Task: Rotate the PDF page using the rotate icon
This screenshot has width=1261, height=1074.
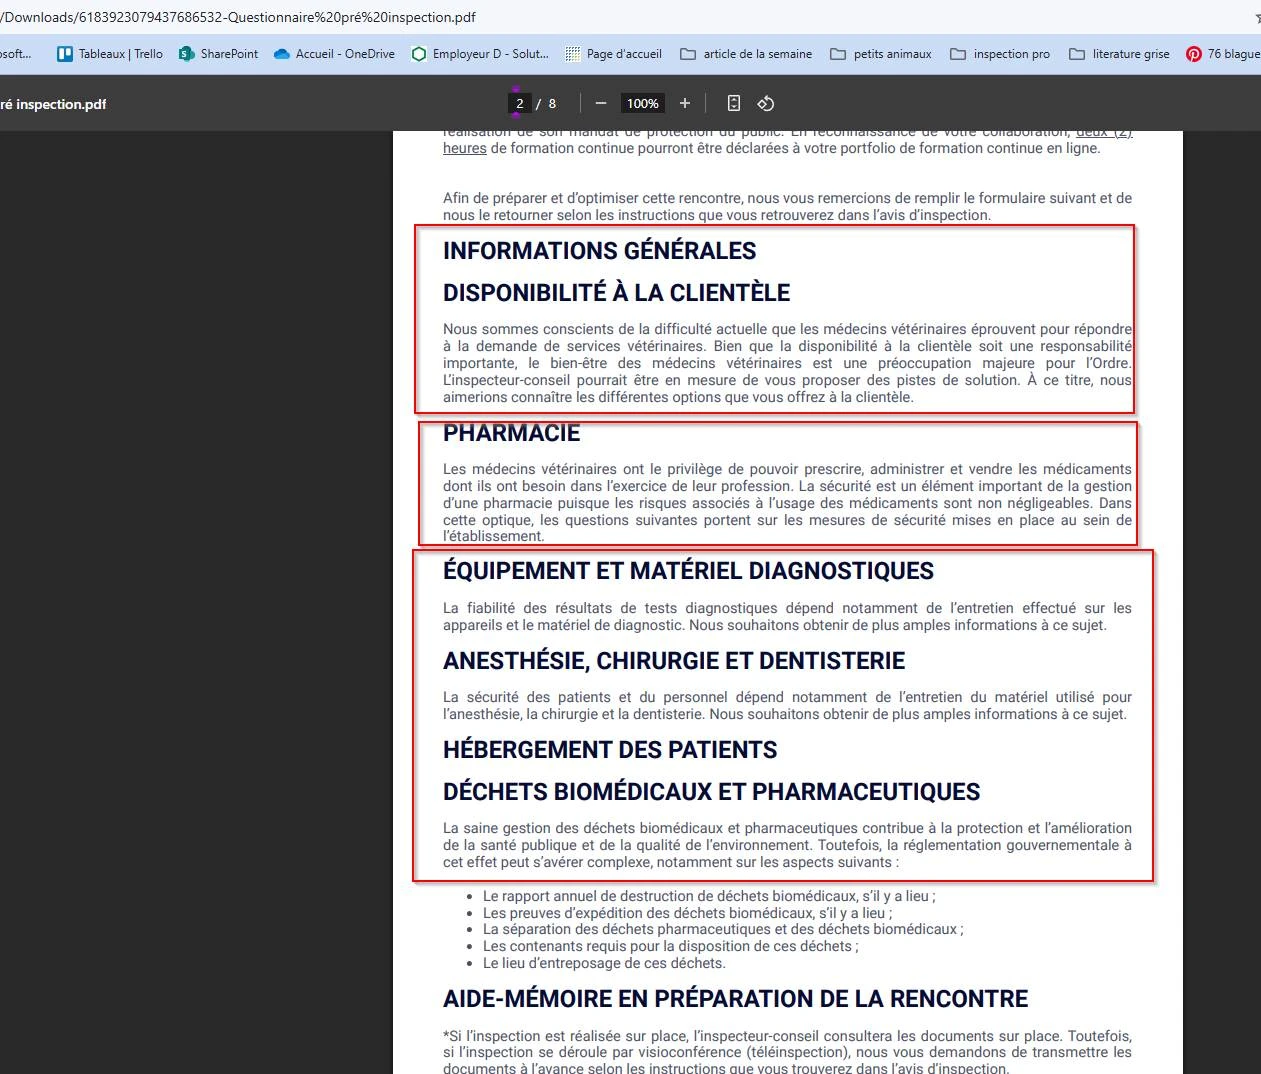Action: click(x=765, y=103)
